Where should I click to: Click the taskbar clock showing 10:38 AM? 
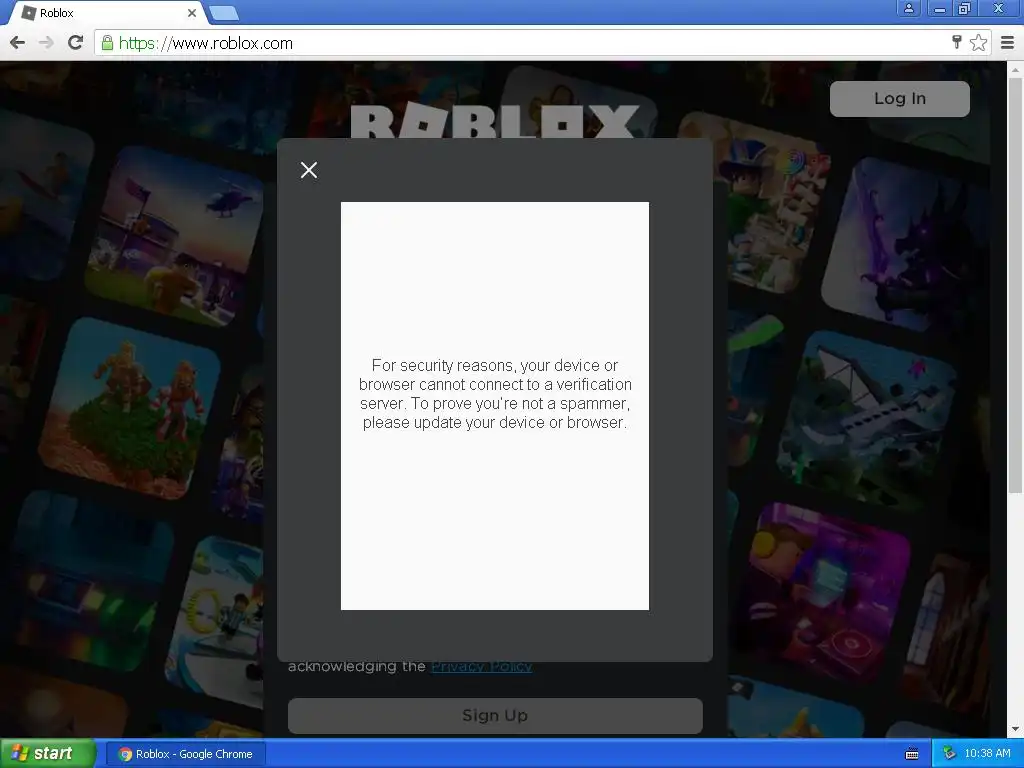click(x=987, y=754)
